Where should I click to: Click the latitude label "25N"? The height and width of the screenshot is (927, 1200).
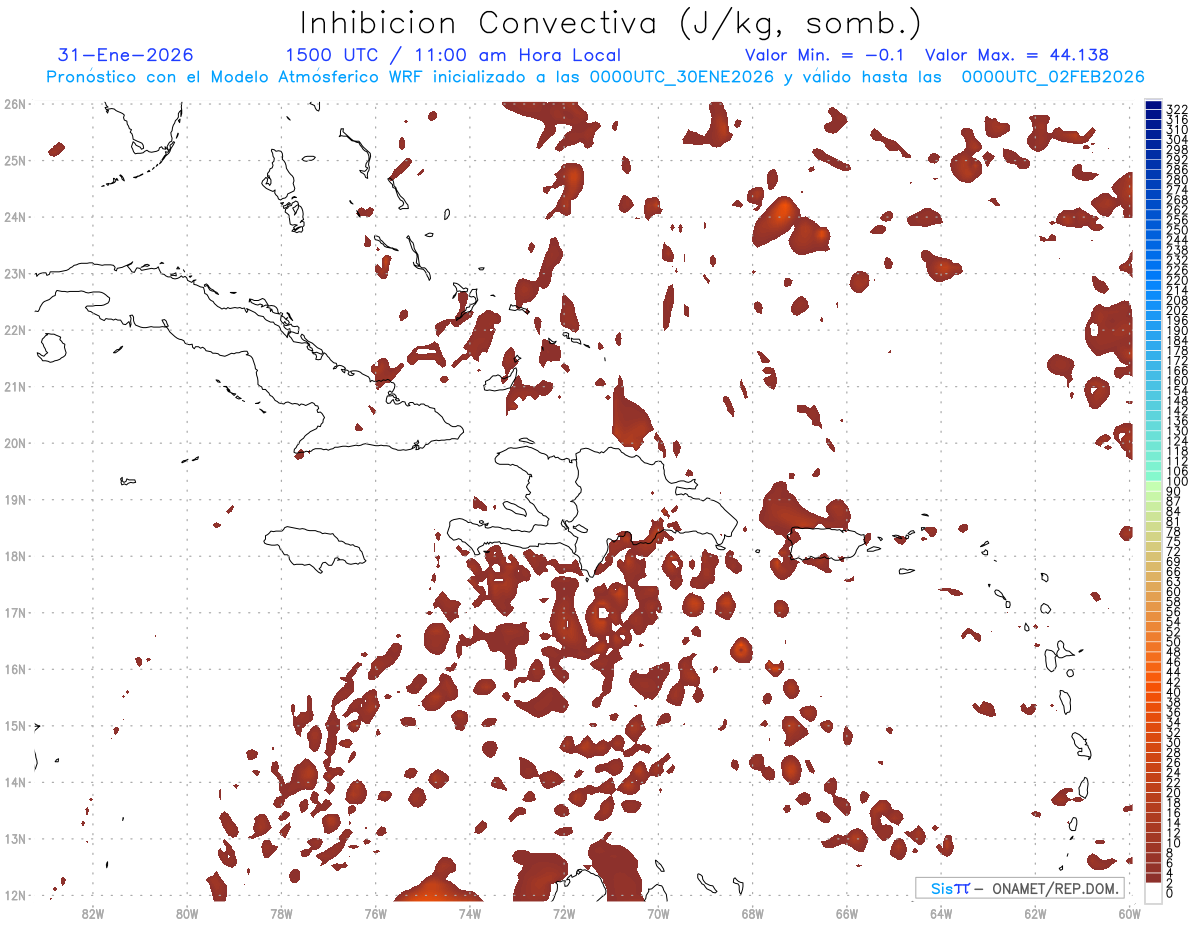click(x=15, y=160)
